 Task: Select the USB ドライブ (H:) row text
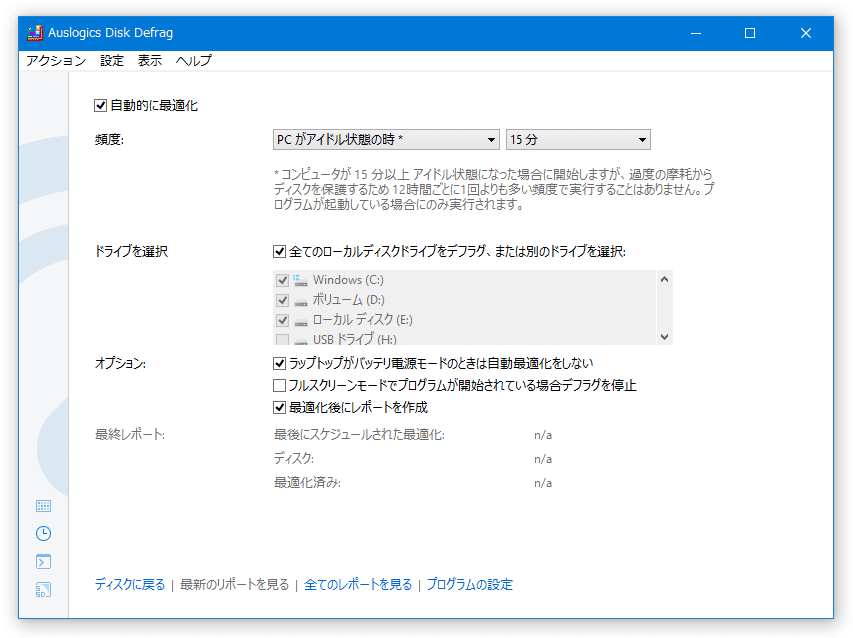point(355,339)
